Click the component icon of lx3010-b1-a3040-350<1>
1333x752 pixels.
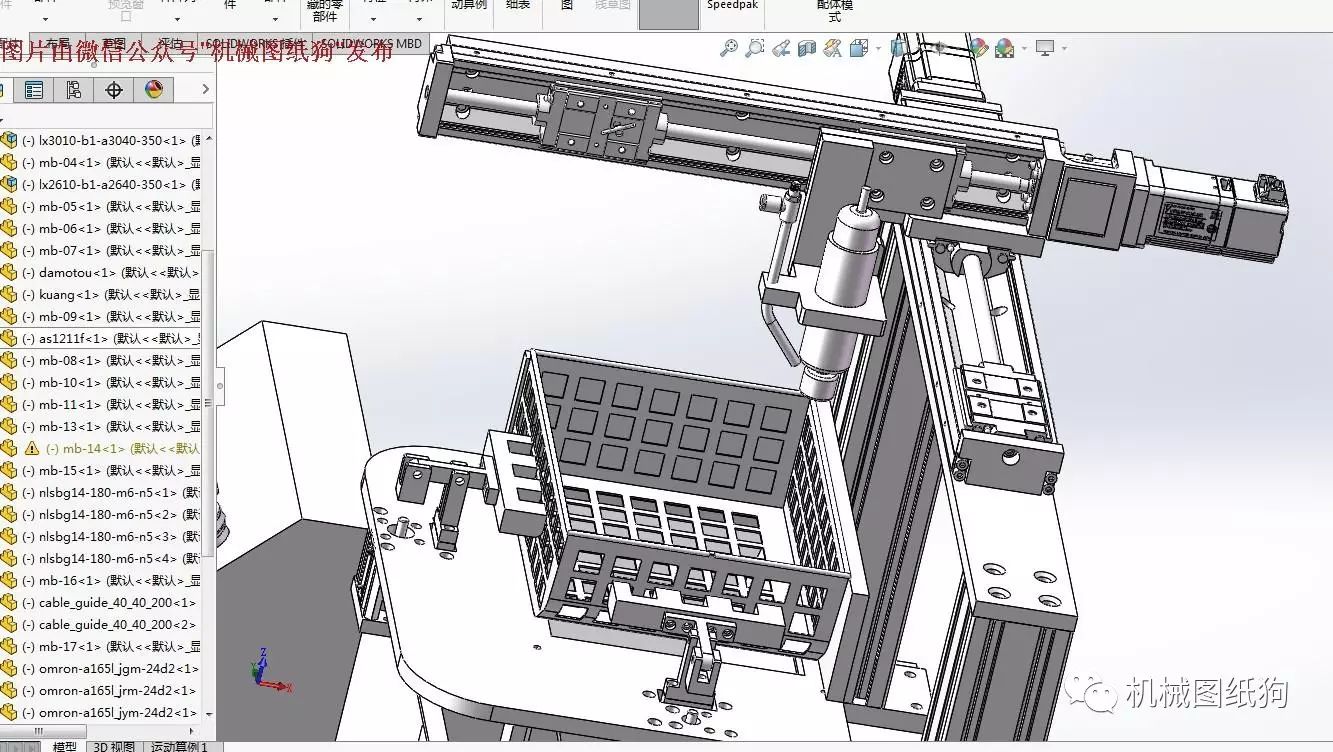(9, 141)
